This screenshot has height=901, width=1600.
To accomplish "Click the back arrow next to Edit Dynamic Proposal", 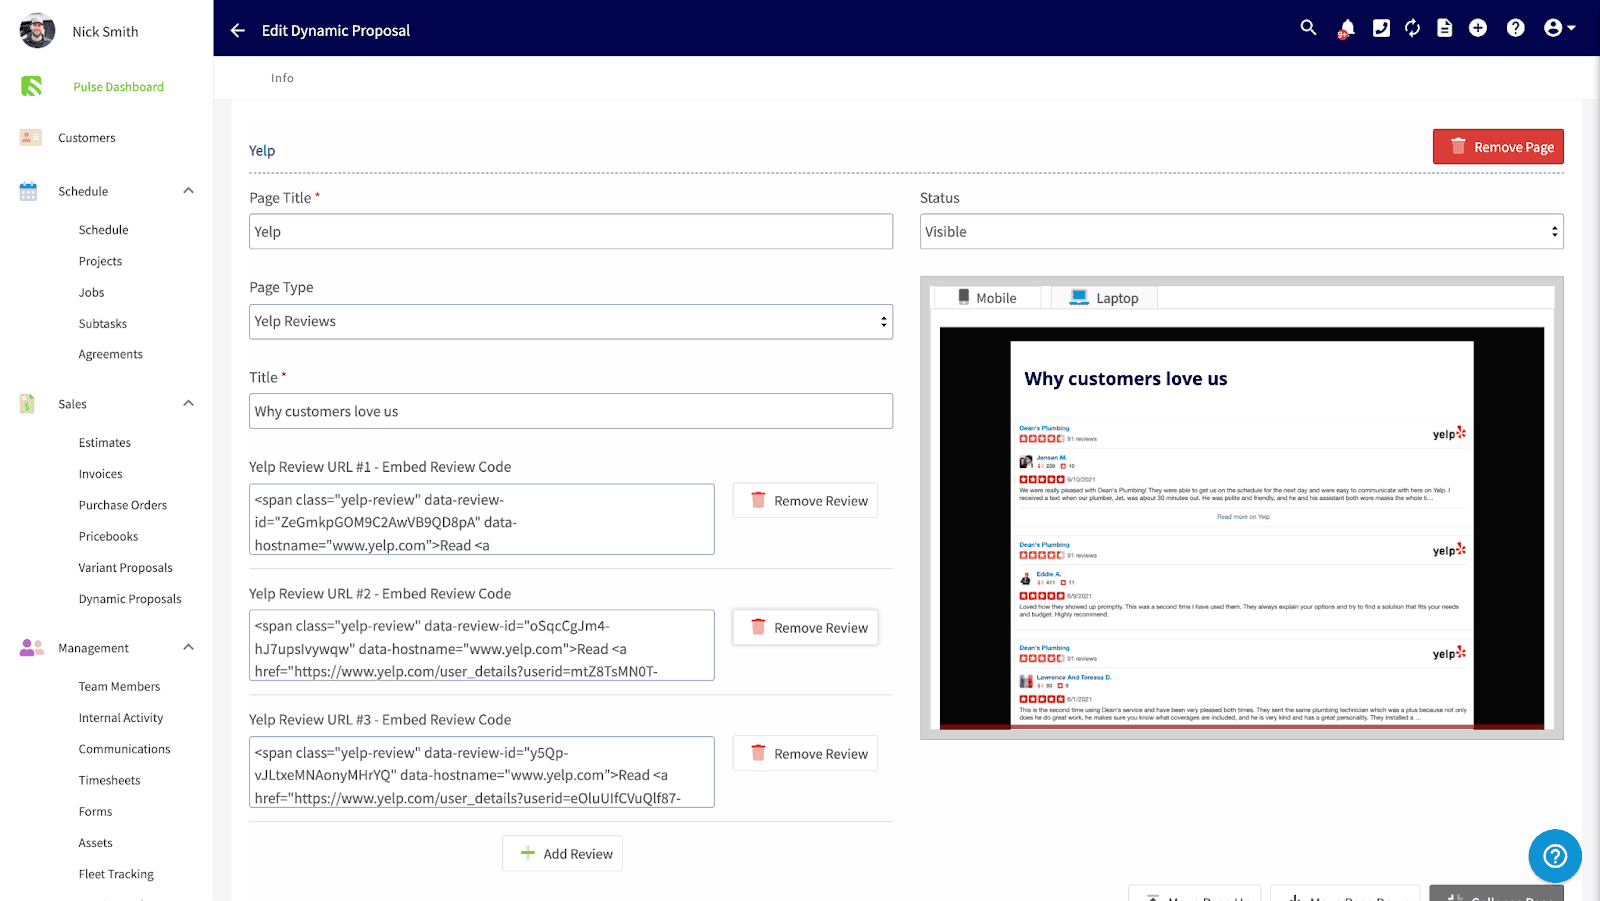I will click(237, 30).
